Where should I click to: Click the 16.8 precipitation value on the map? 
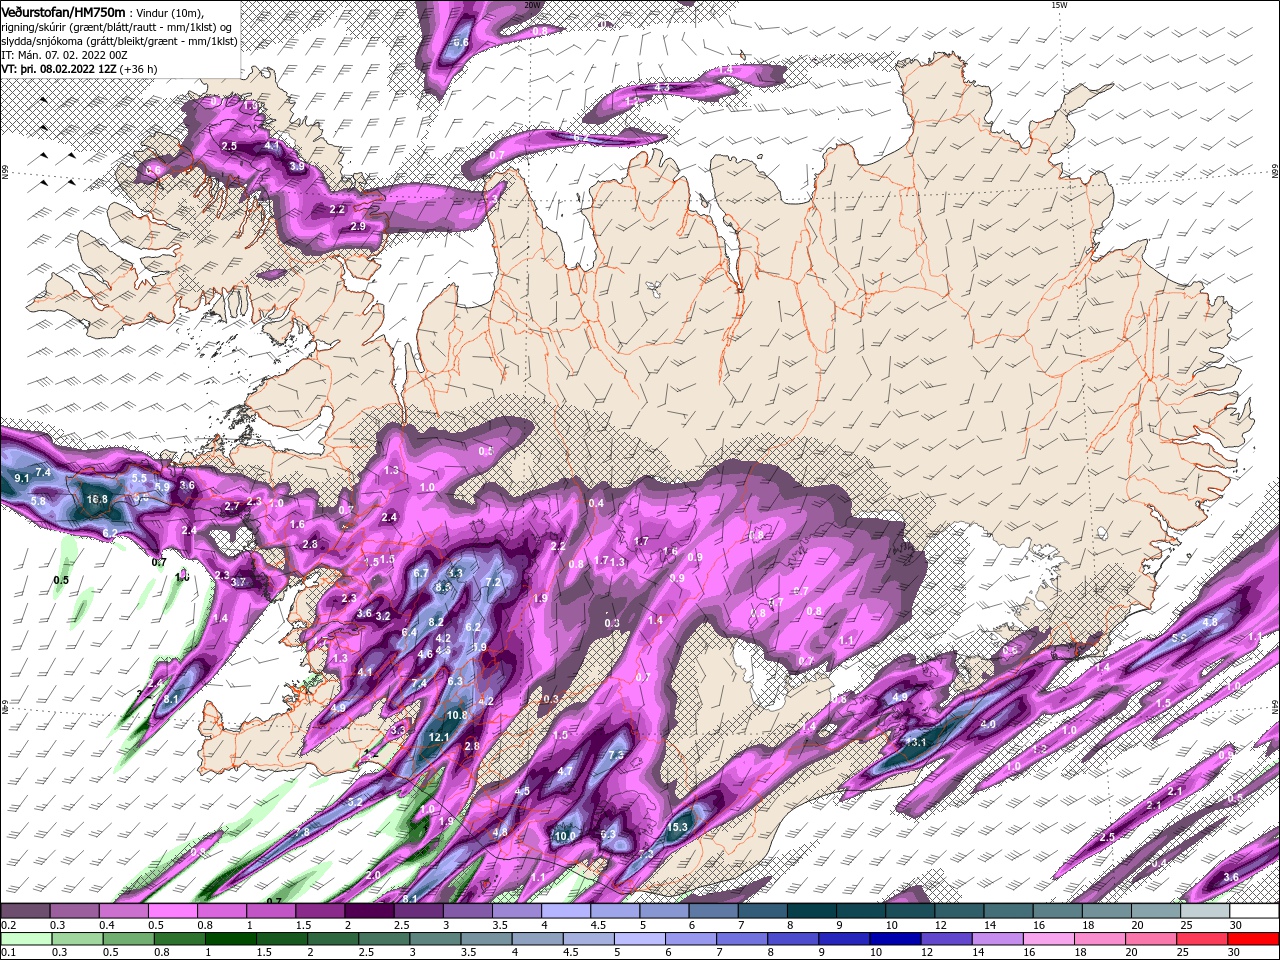97,499
